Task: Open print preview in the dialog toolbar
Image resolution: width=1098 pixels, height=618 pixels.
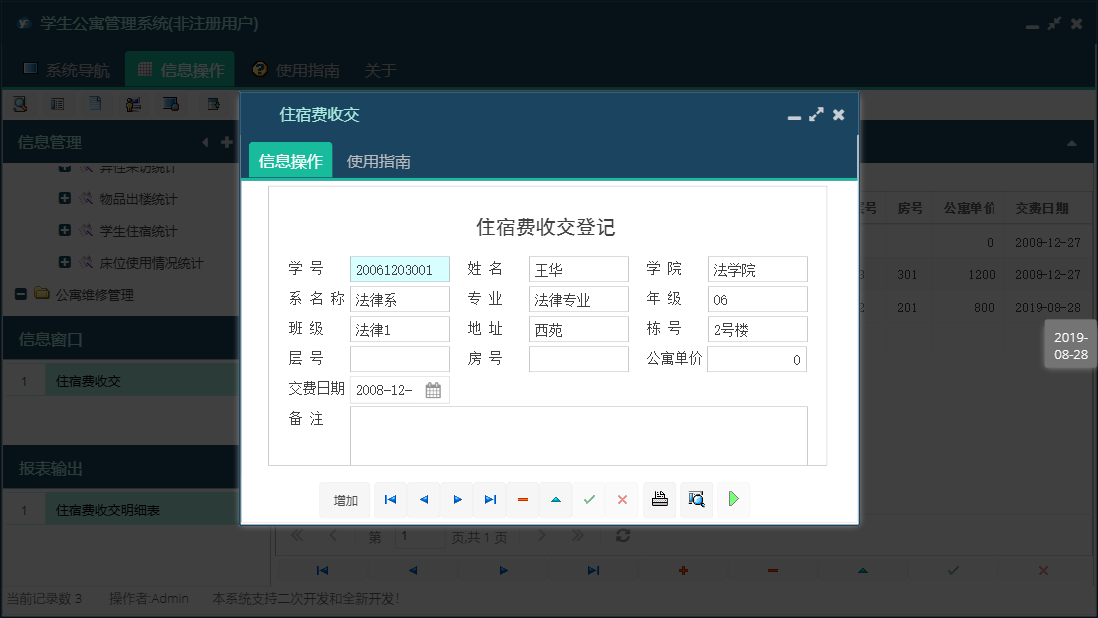Action: 697,500
